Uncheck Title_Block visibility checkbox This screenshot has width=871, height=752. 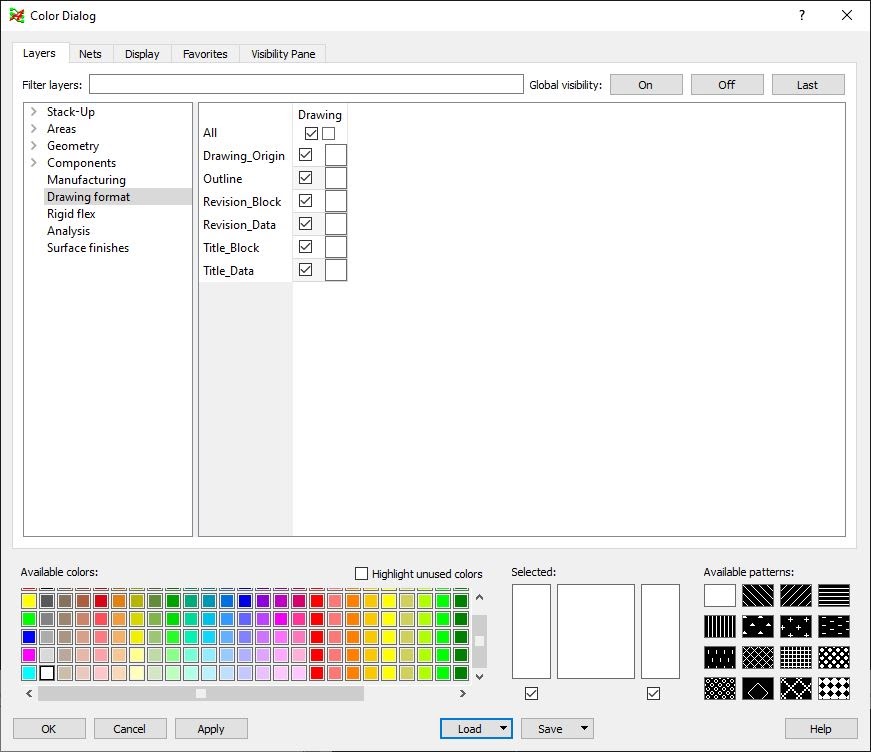tap(306, 247)
